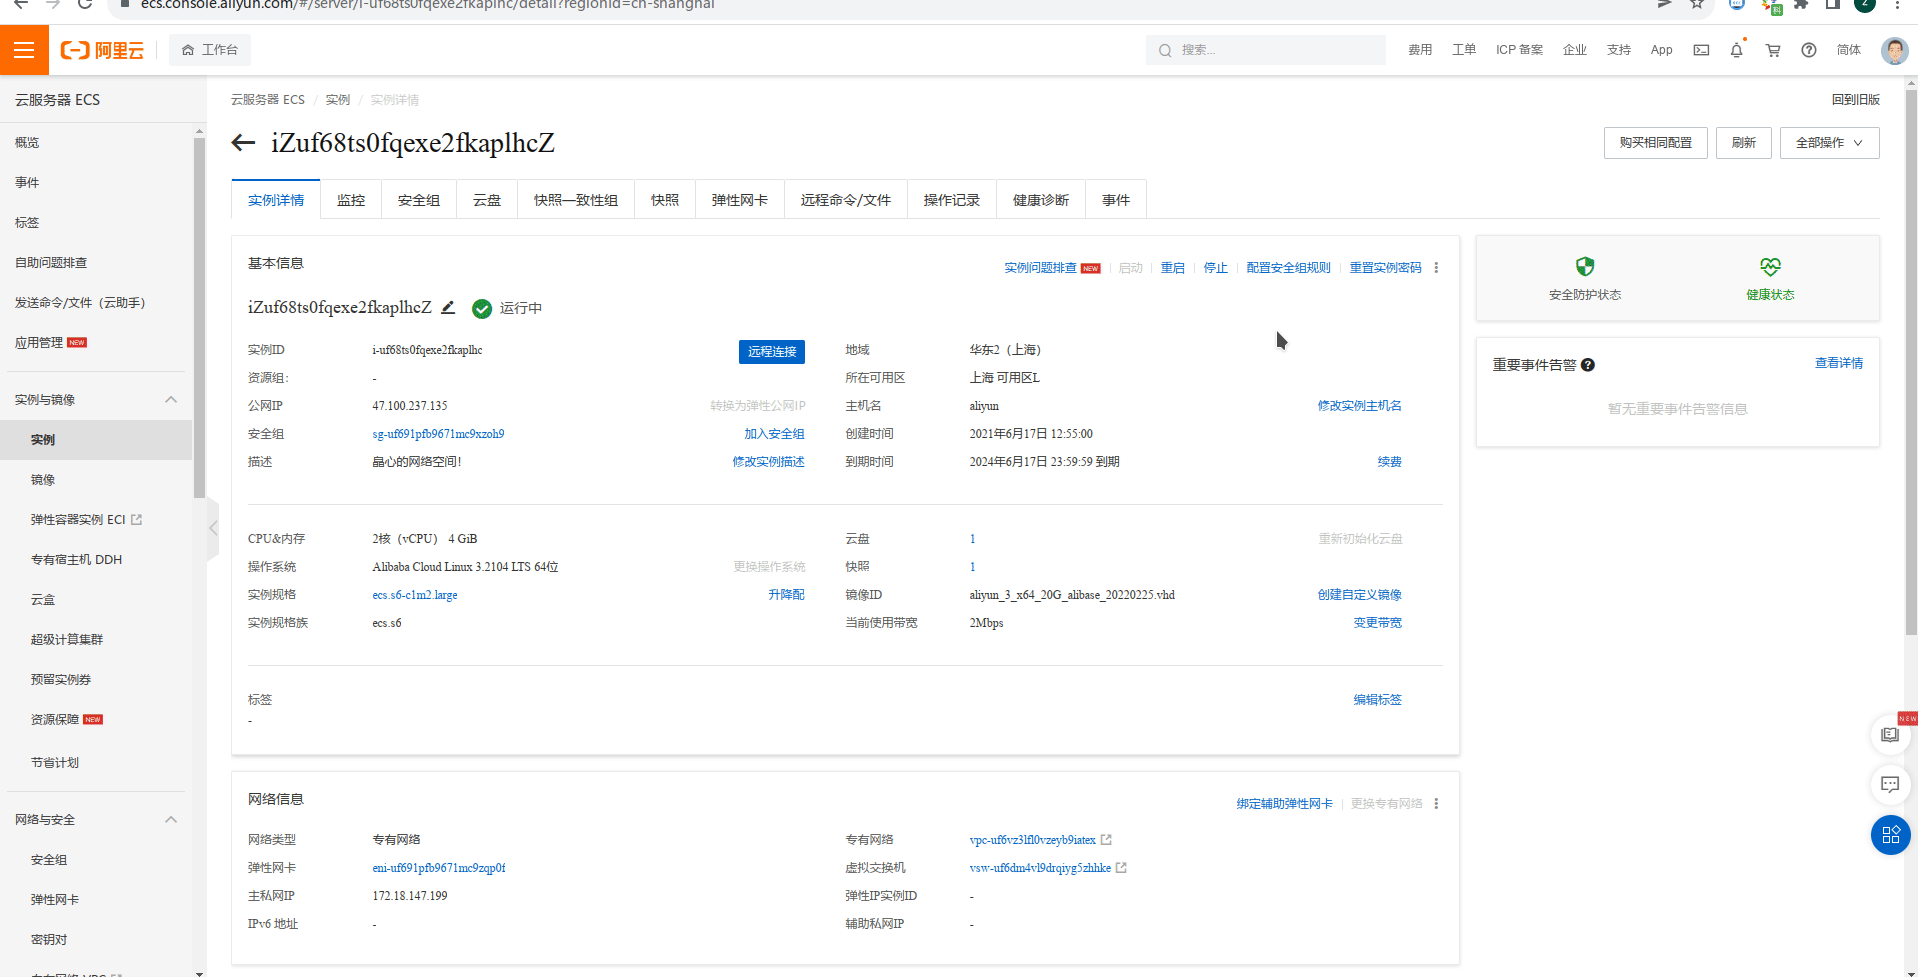The height and width of the screenshot is (977, 1918).
Task: Open the 弹性网卡 tab
Action: (x=740, y=200)
